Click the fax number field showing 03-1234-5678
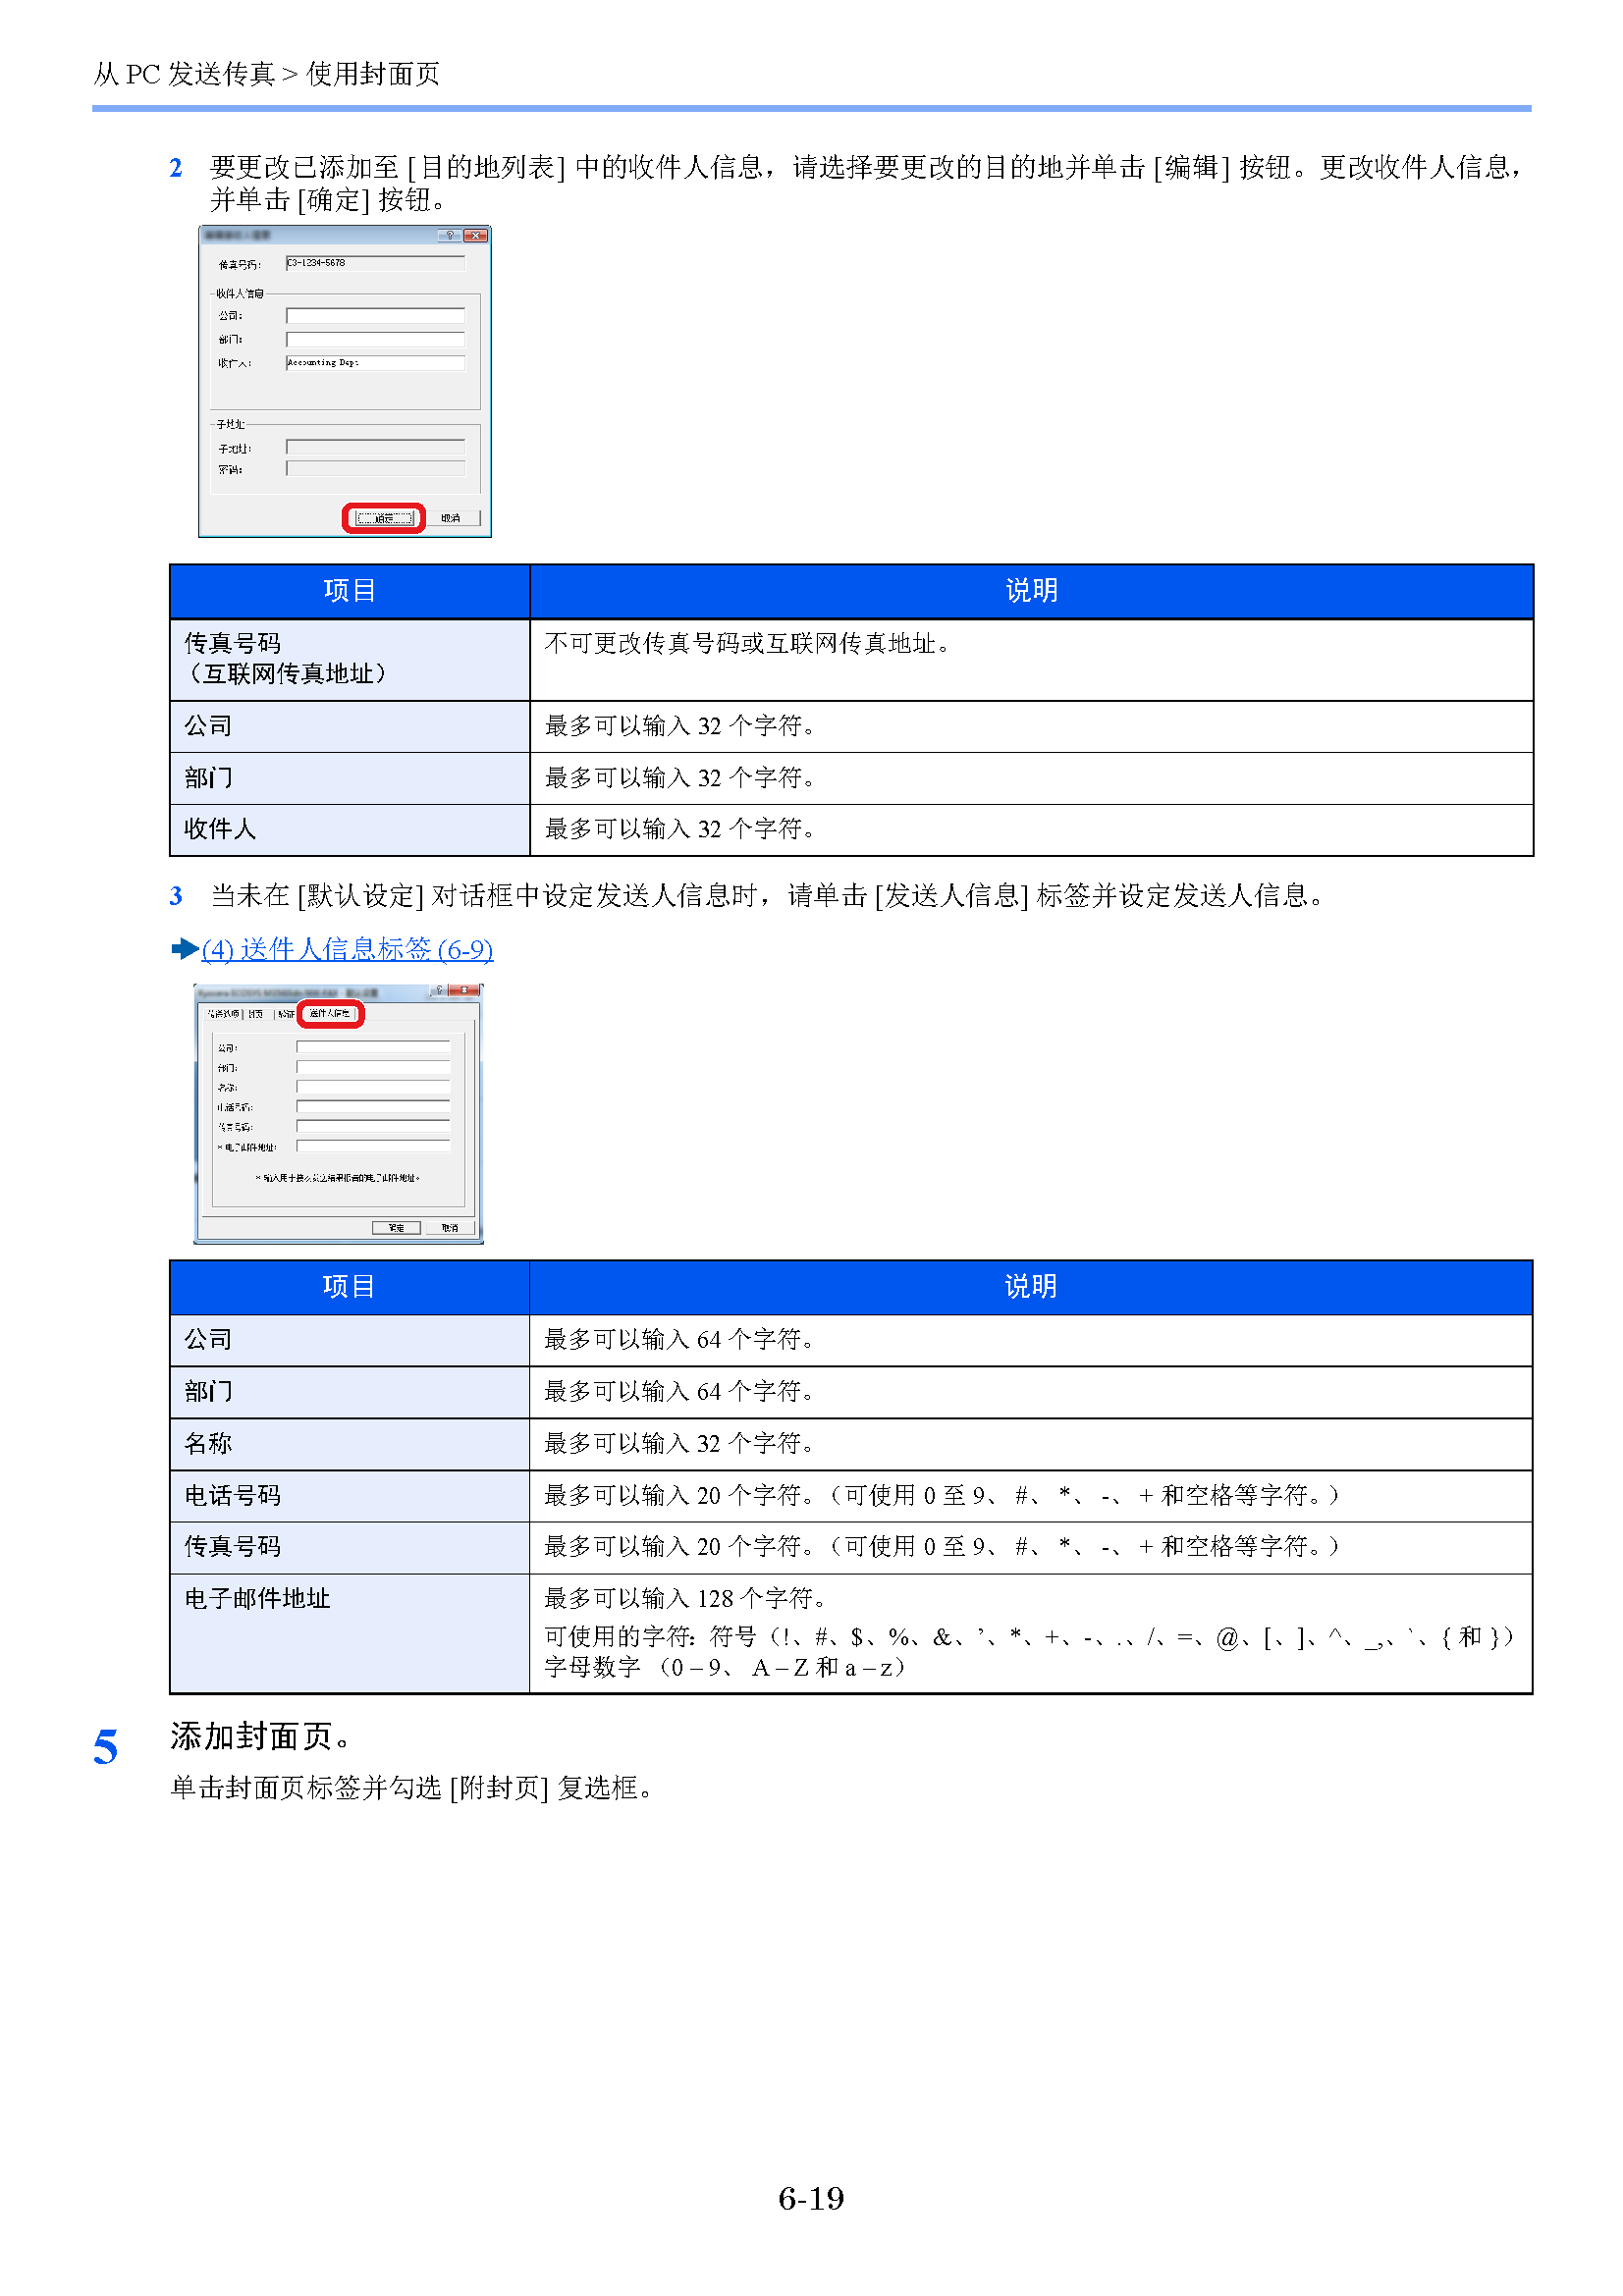This screenshot has width=1623, height=2296. point(375,263)
